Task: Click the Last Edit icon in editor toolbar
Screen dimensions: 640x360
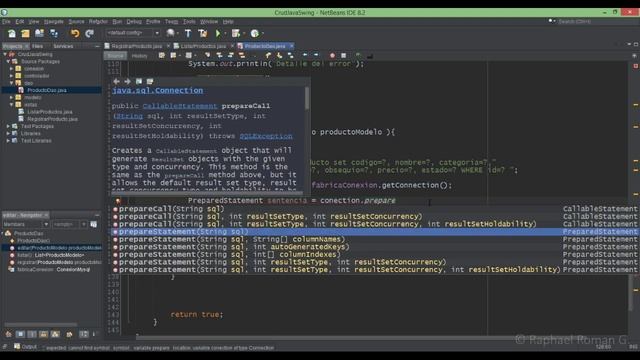Action: click(162, 55)
